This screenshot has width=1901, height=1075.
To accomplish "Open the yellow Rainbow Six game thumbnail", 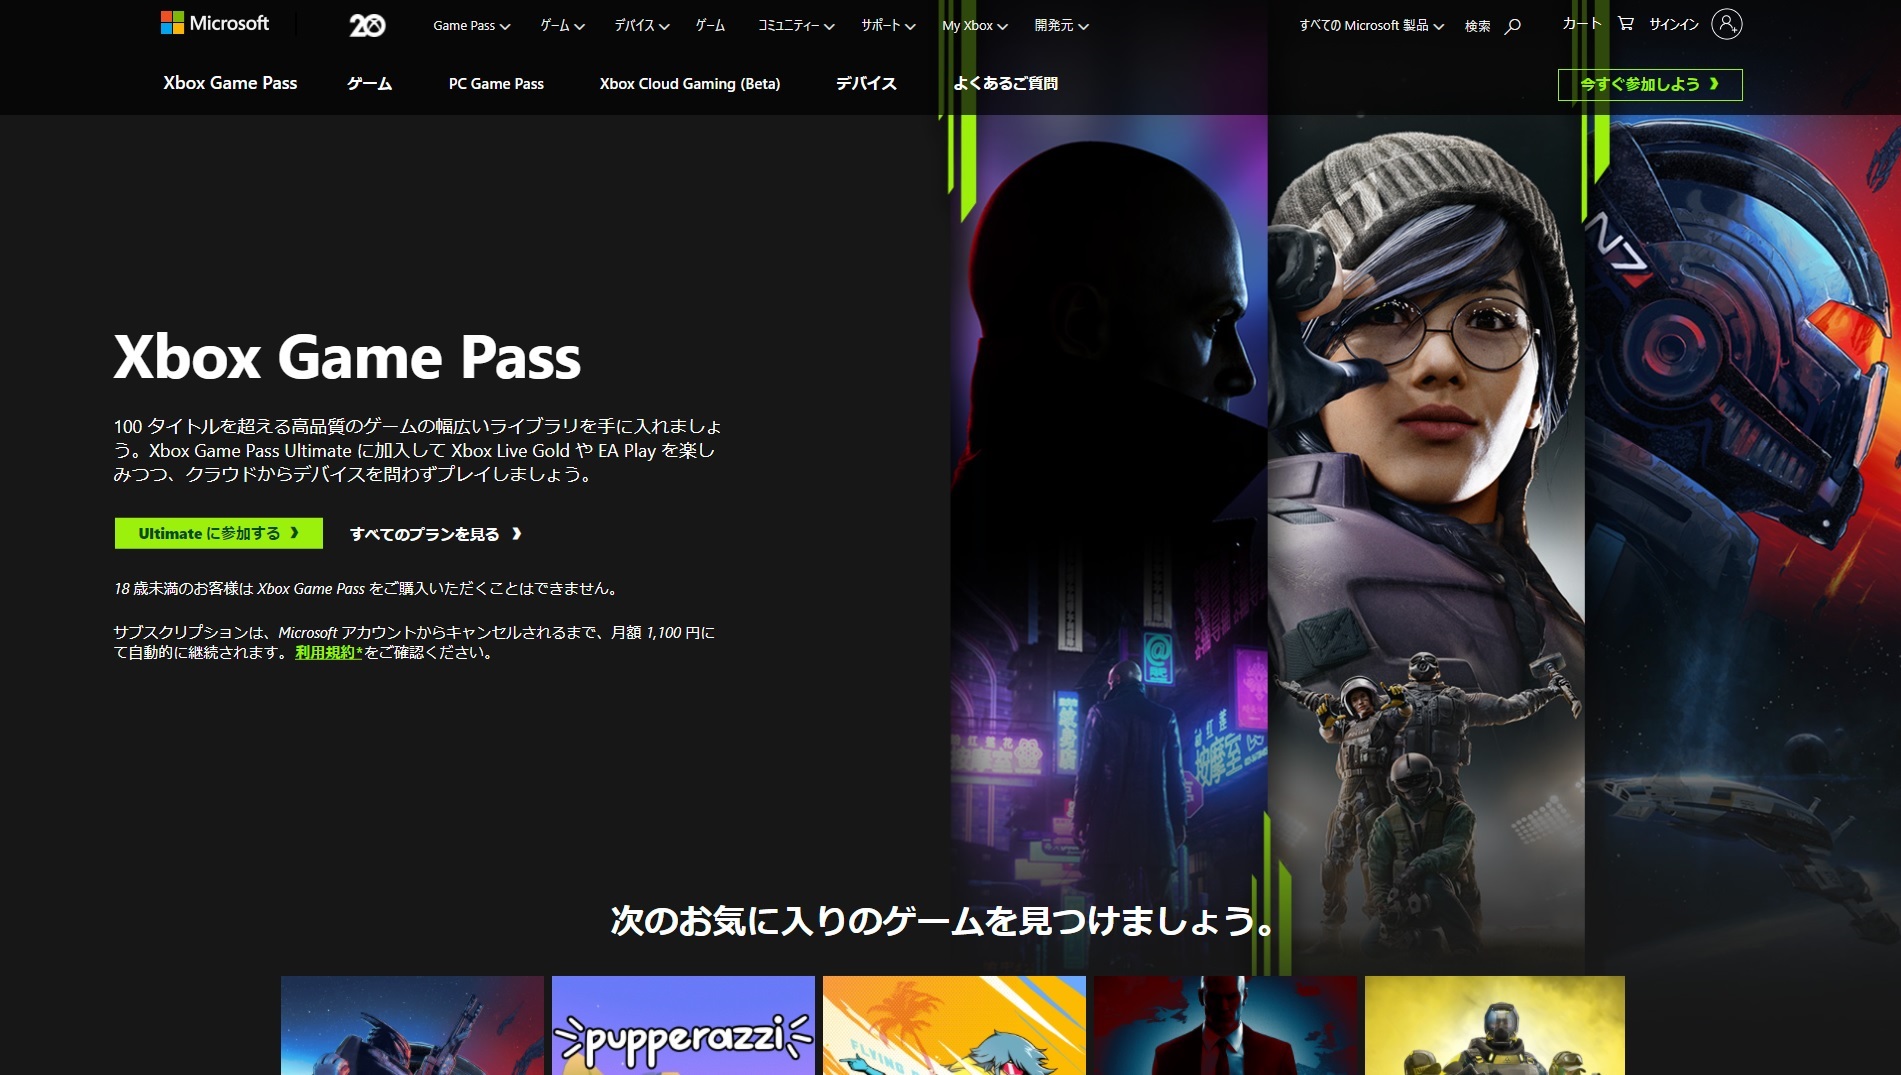I will [x=1495, y=1025].
